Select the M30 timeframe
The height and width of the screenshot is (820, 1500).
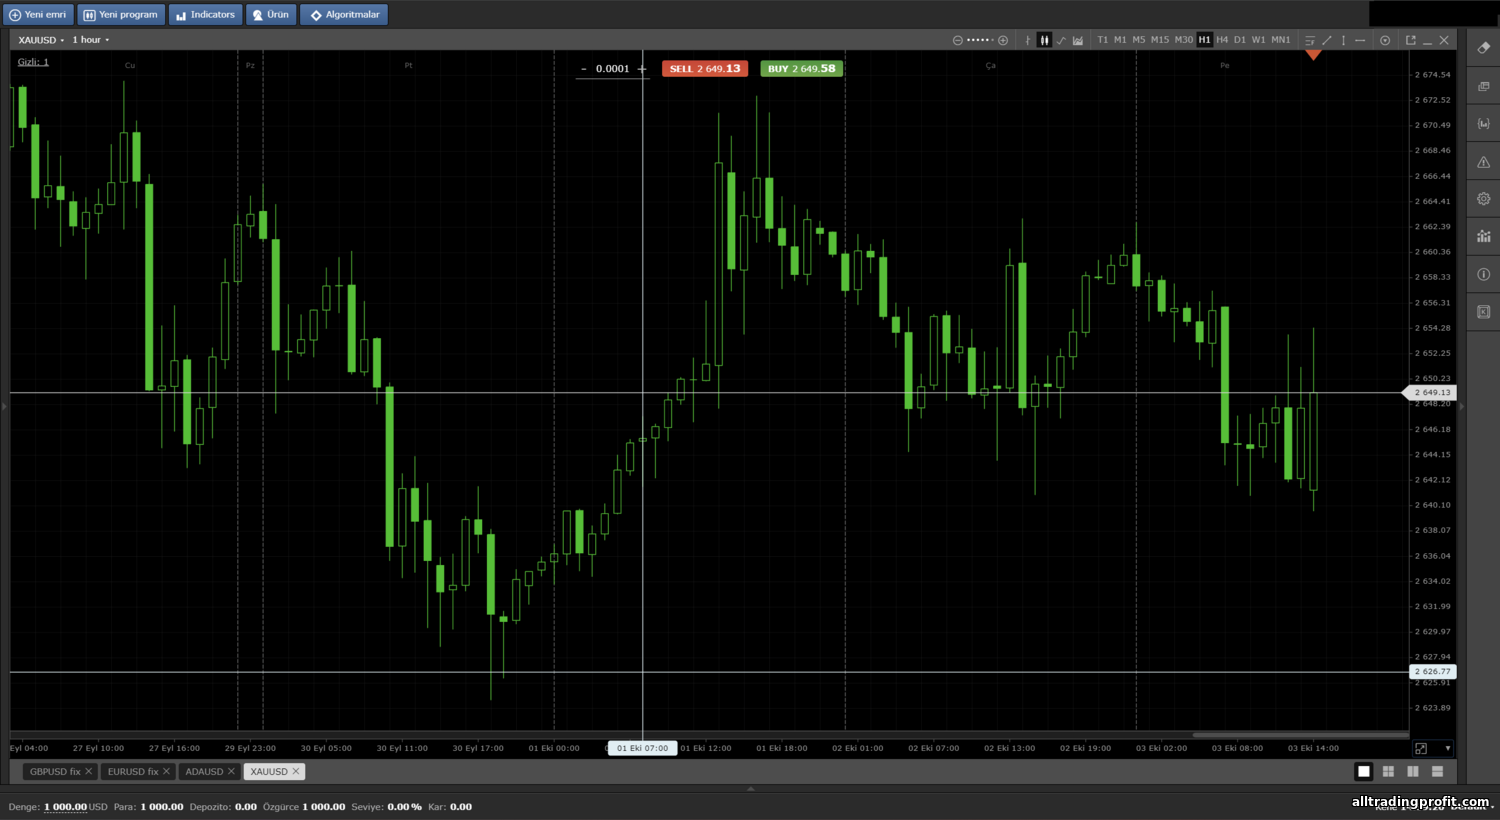click(1183, 40)
